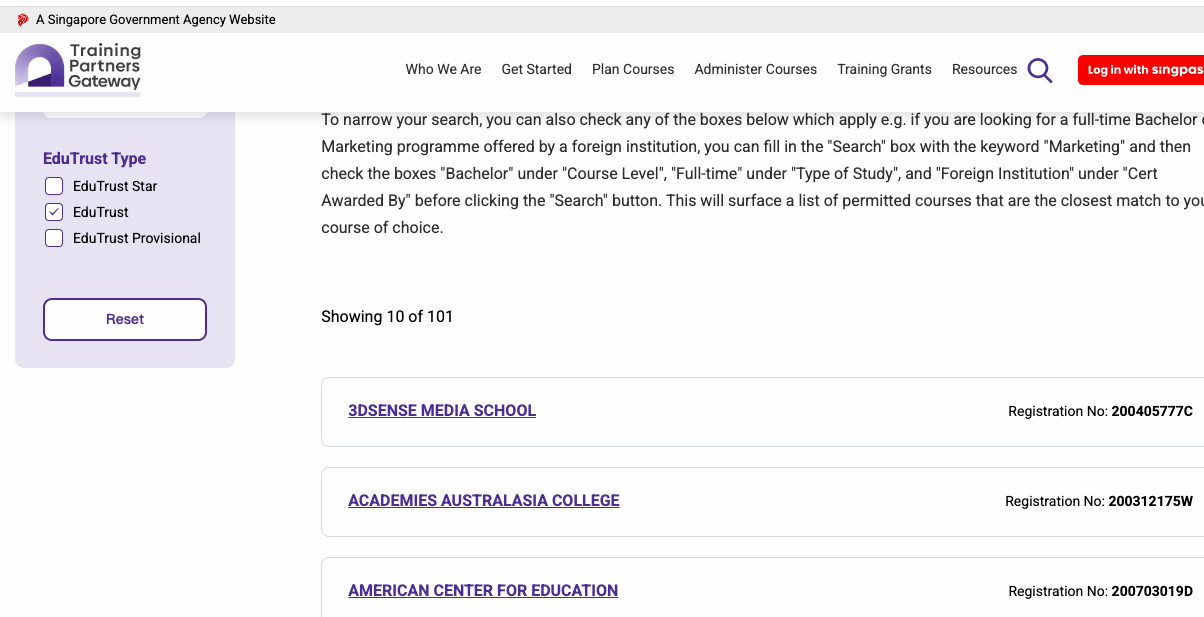Screen dimensions: 1204x617
Task: Open the 3DSENSE MEDIA SCHOOL link
Action: pyautogui.click(x=442, y=410)
